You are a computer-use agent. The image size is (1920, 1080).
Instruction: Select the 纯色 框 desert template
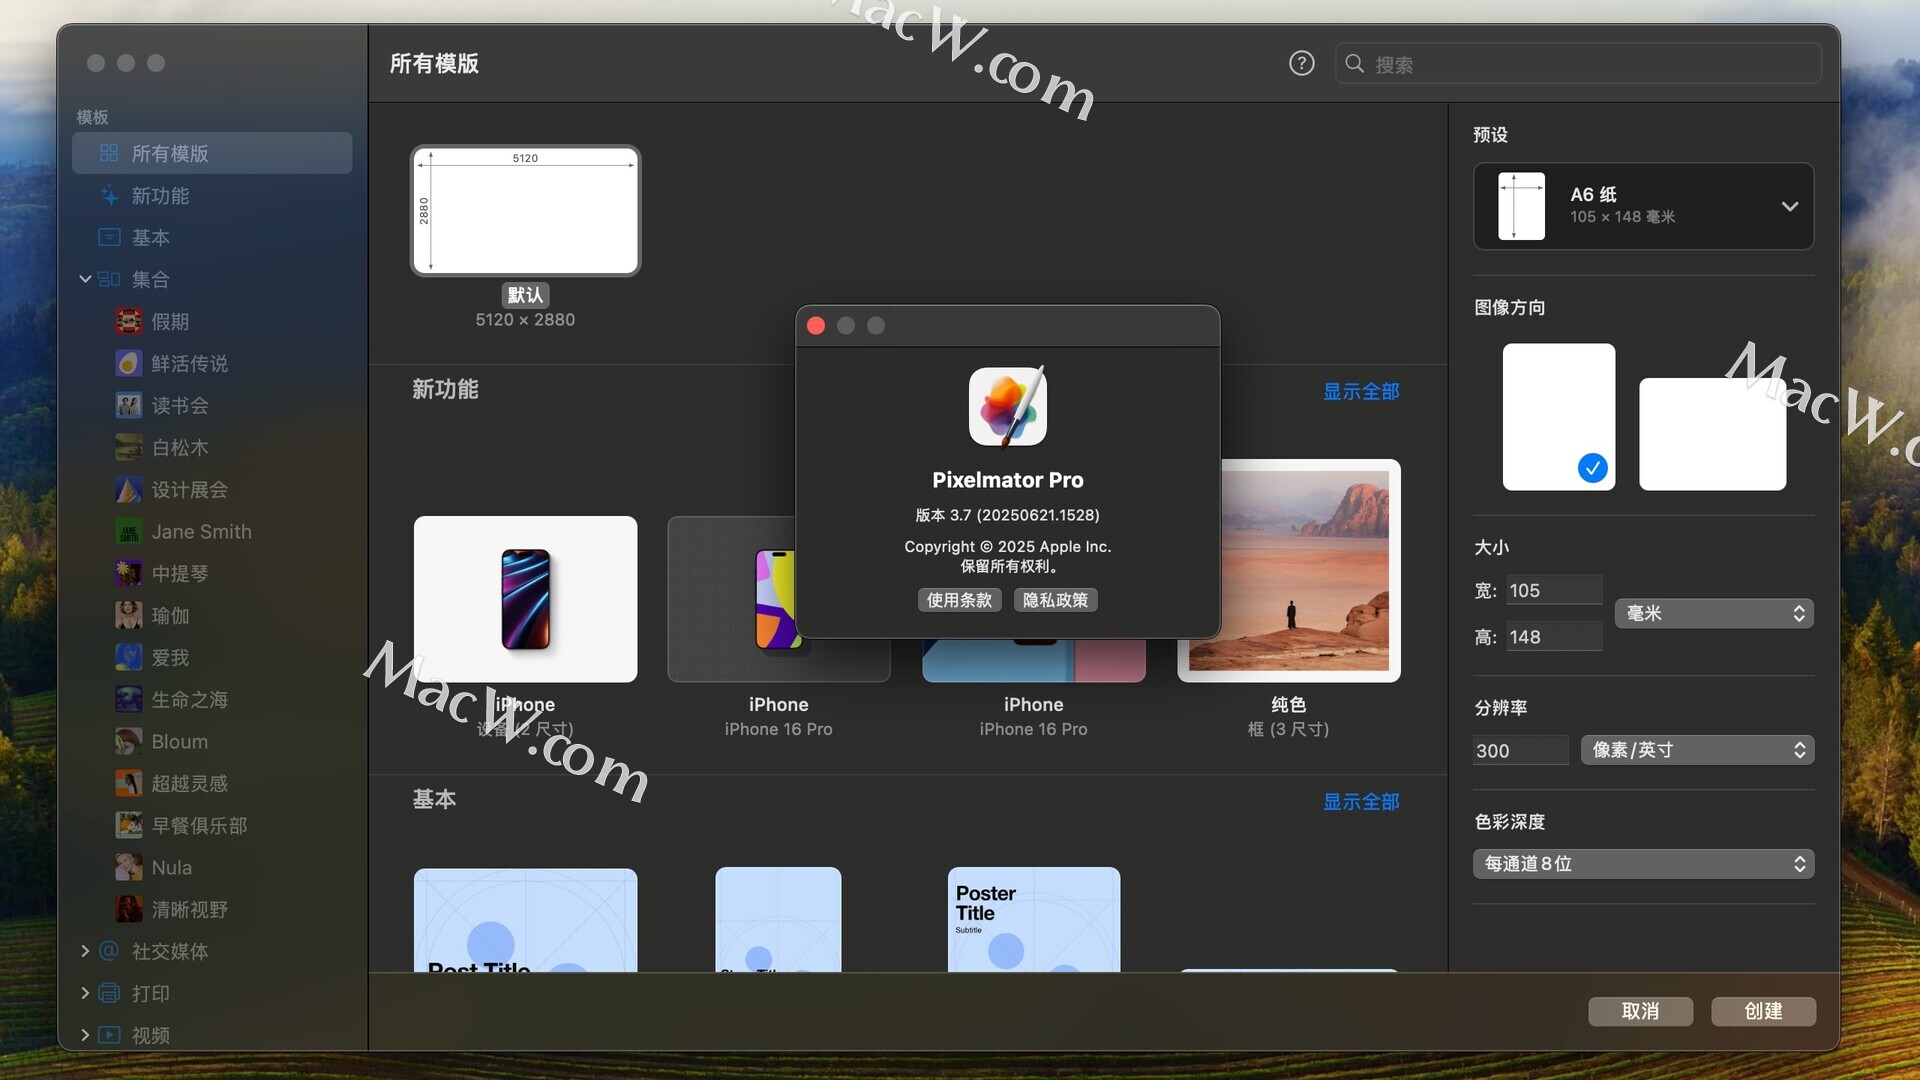click(x=1288, y=570)
